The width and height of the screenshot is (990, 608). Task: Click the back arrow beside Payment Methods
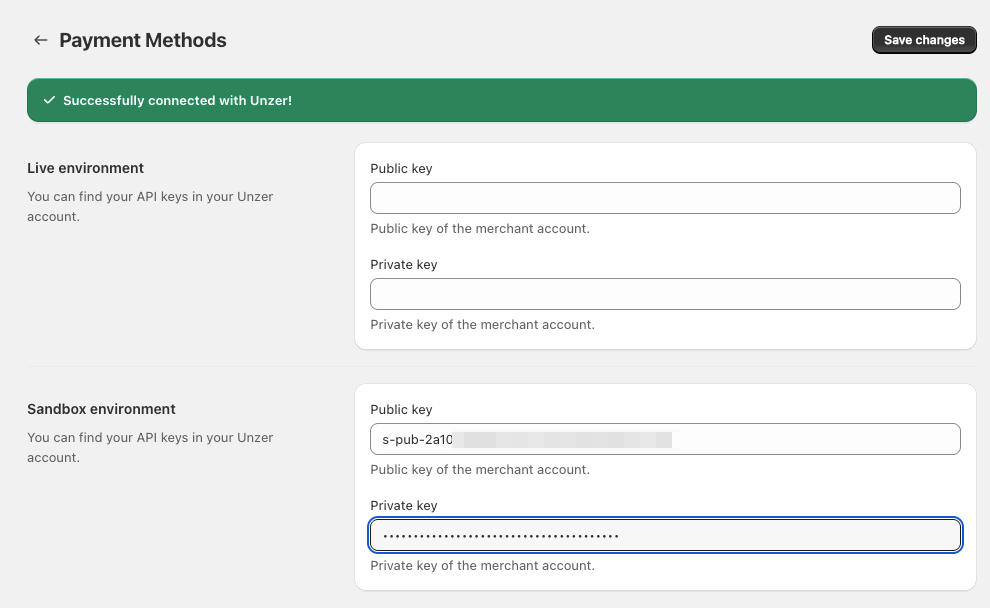pos(41,40)
